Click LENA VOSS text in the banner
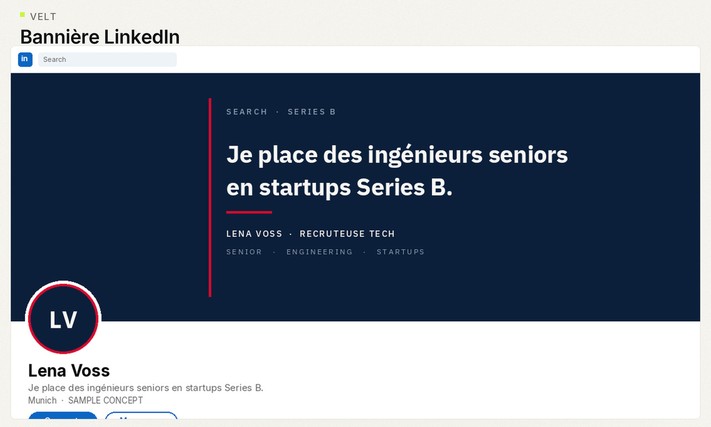 point(254,234)
